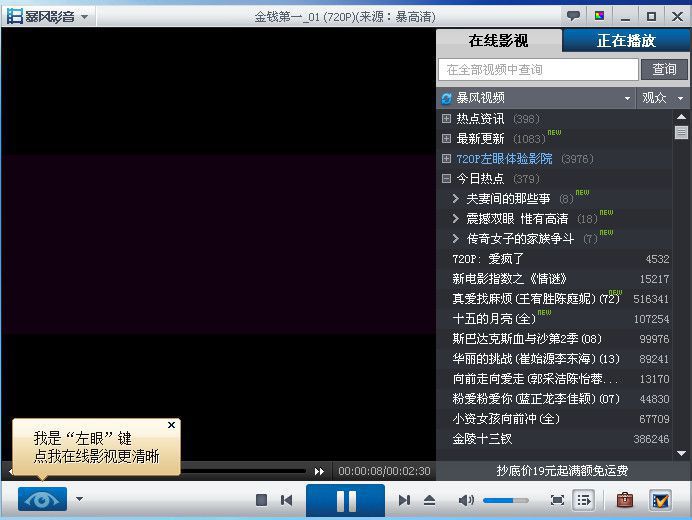Adjust the volume slider
This screenshot has width=692, height=520.
point(505,500)
